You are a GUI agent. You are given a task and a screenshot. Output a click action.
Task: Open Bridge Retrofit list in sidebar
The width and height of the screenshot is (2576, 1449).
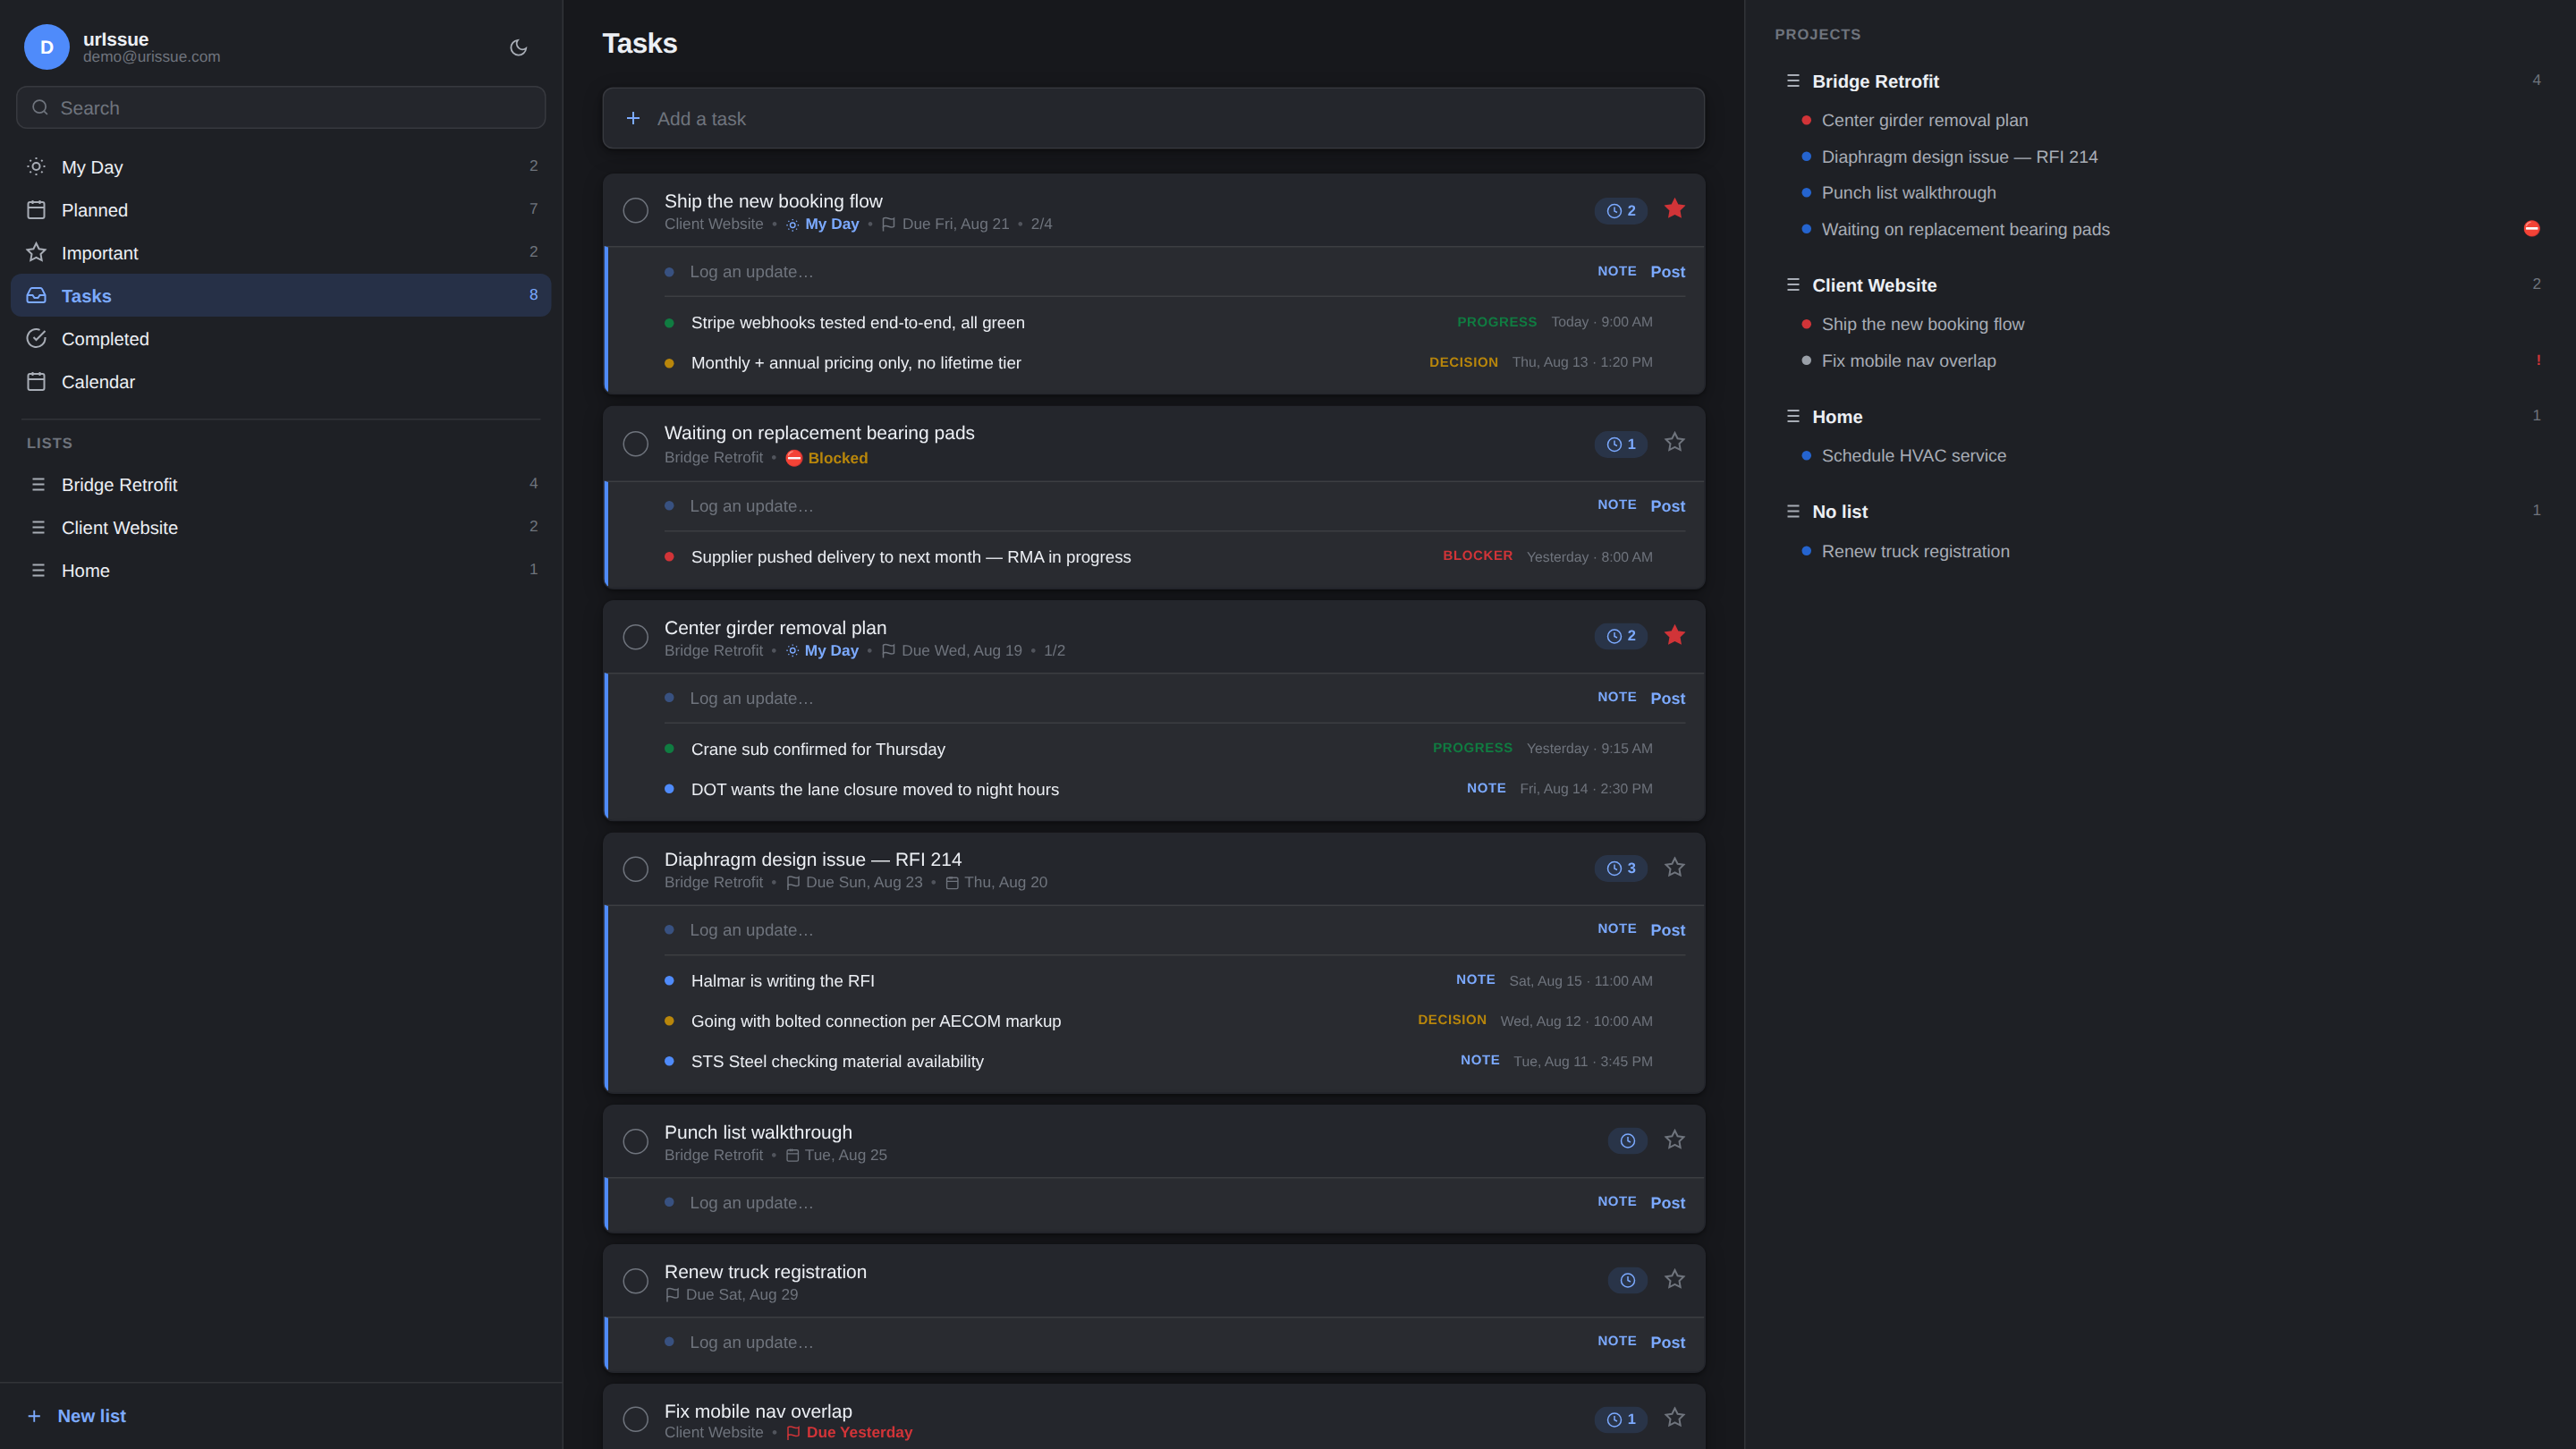(x=281, y=485)
